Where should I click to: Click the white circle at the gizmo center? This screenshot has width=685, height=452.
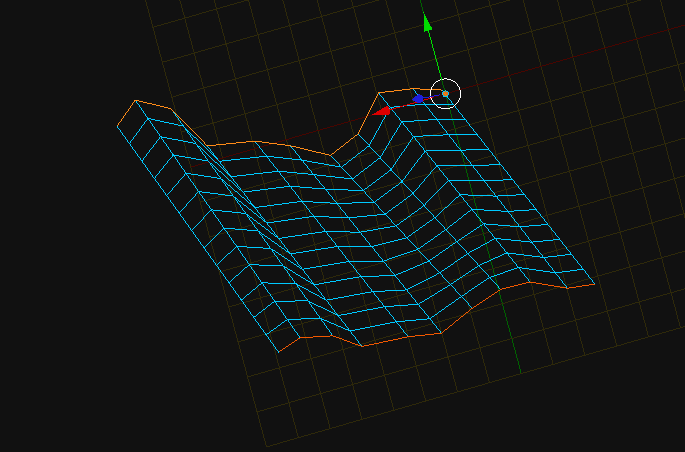click(446, 93)
